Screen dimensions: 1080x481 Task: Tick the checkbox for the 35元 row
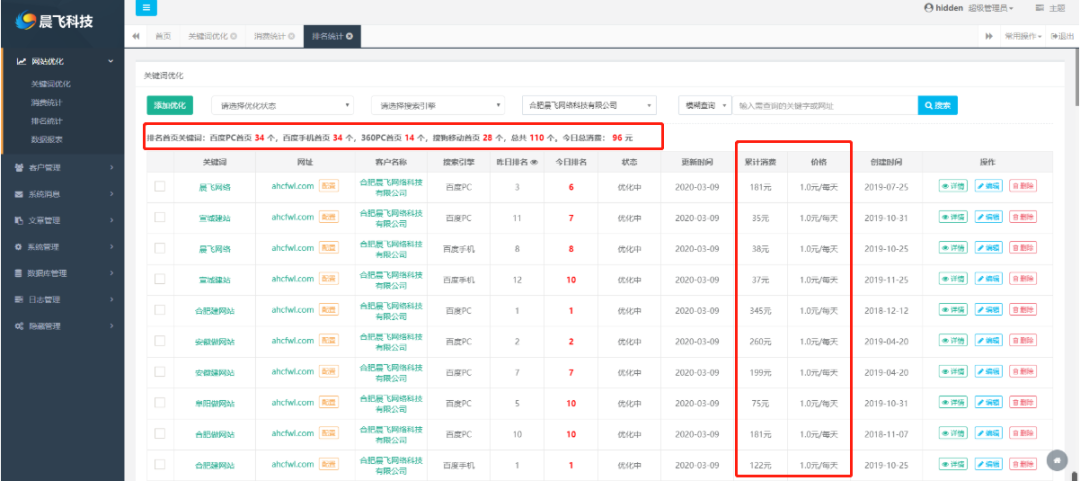tap(160, 217)
